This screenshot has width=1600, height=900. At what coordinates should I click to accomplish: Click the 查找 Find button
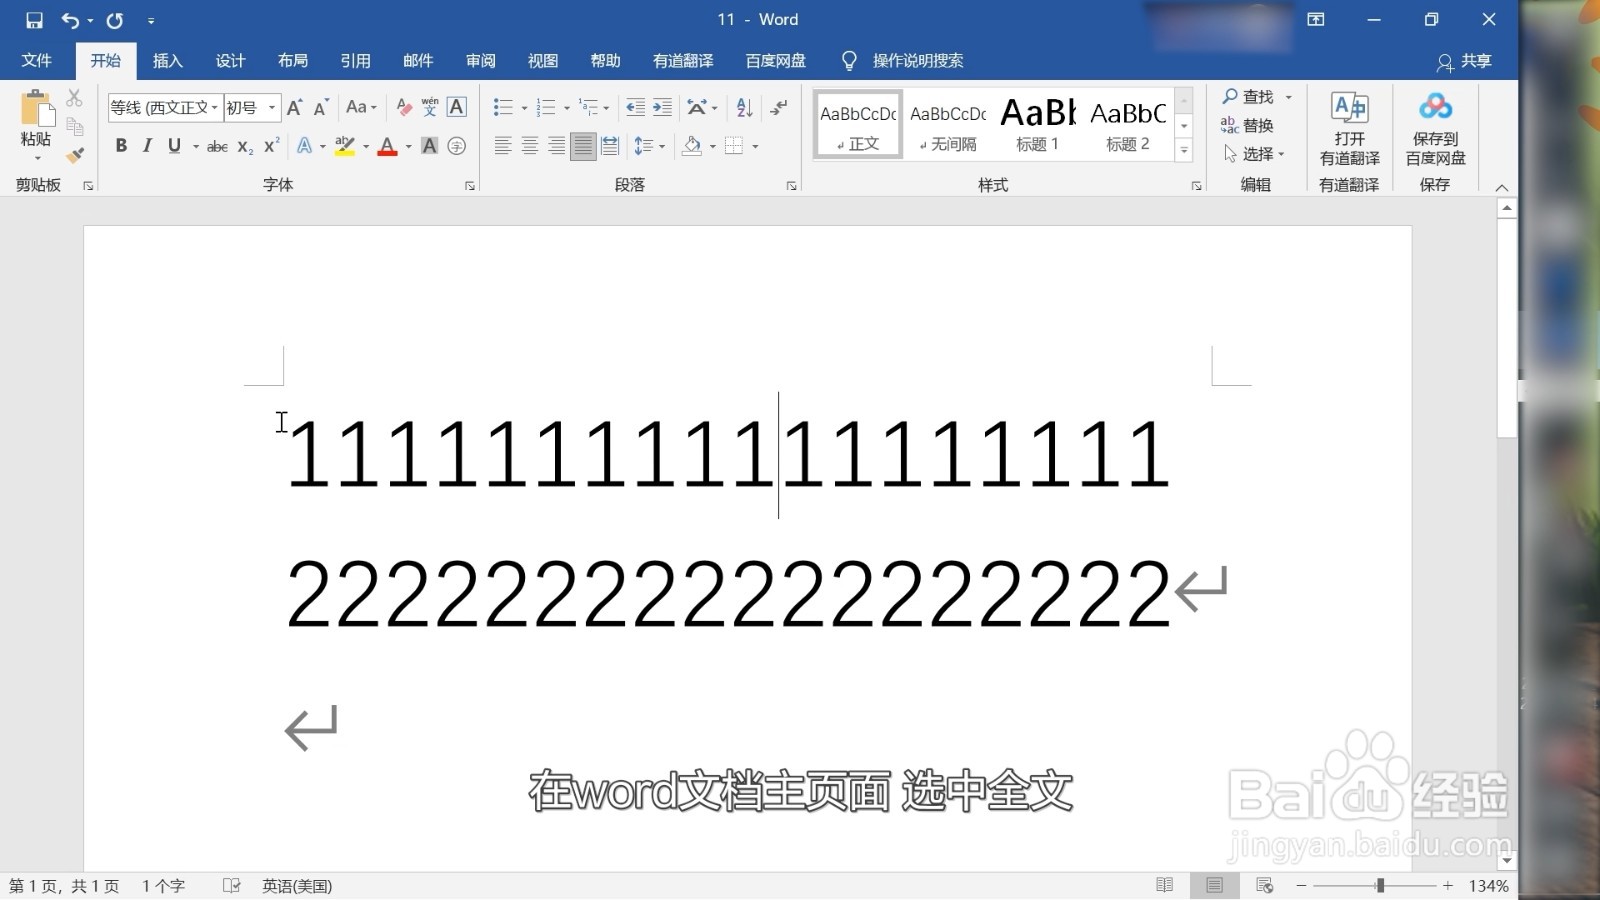1248,97
